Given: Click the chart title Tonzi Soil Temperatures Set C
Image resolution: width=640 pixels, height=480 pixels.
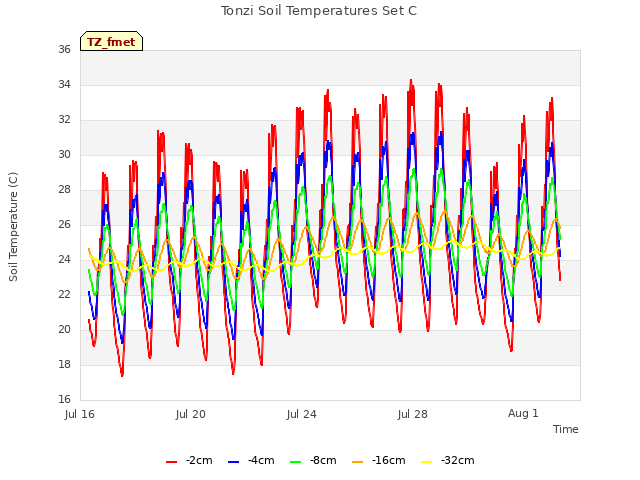Looking at the screenshot, I should [x=319, y=11].
